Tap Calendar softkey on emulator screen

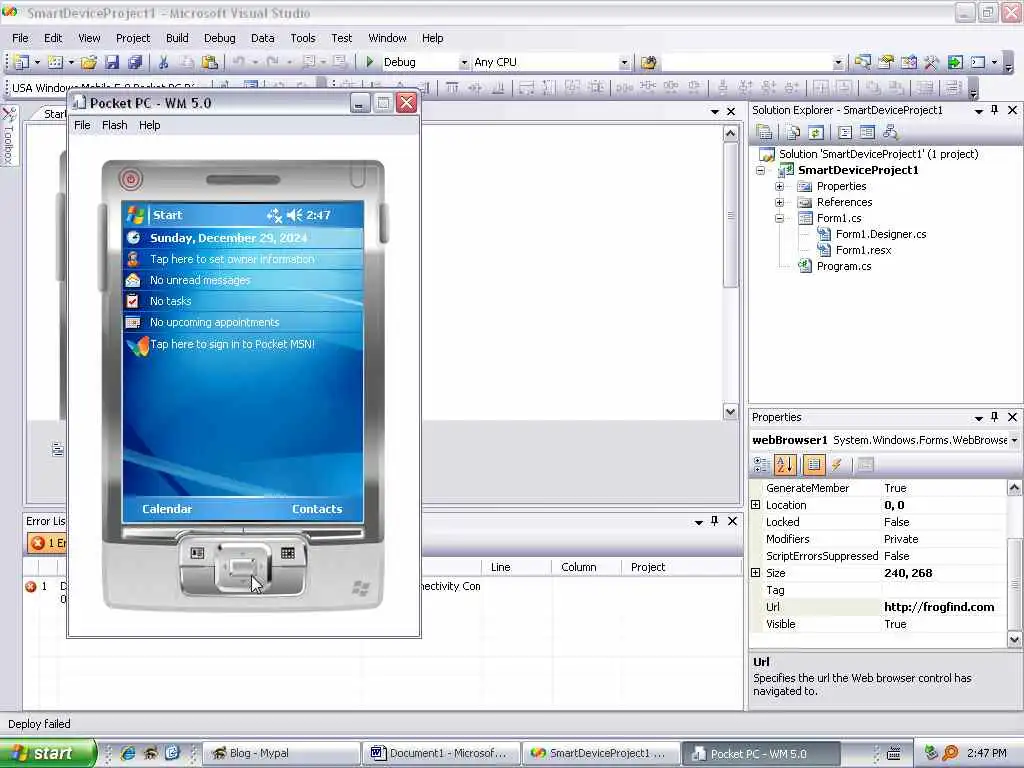[x=167, y=509]
